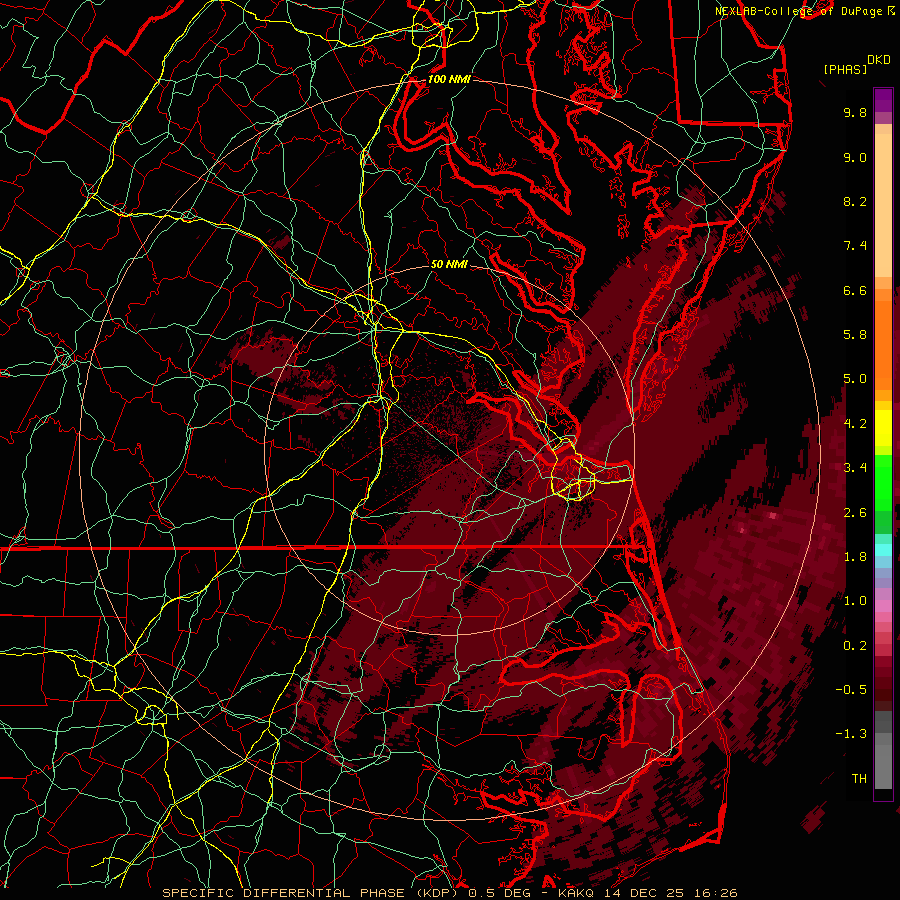Click the 3.4 value on the color scale
This screenshot has width=900, height=900.
click(x=855, y=468)
